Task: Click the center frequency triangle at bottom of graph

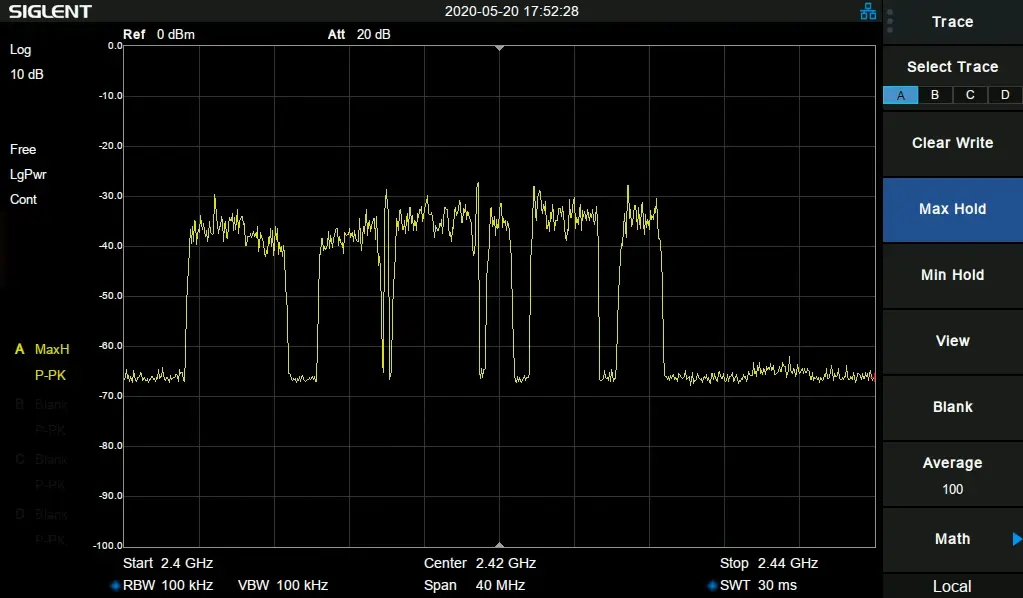Action: click(x=500, y=544)
